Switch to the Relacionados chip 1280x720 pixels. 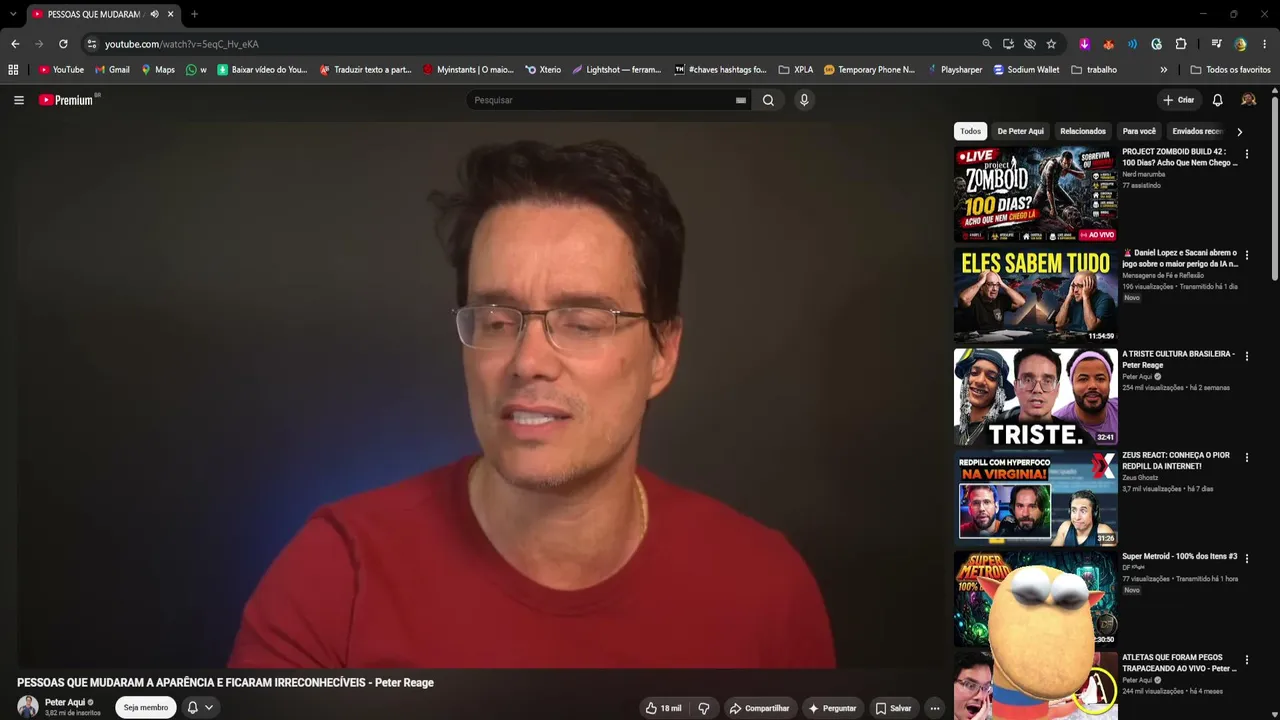coord(1083,131)
